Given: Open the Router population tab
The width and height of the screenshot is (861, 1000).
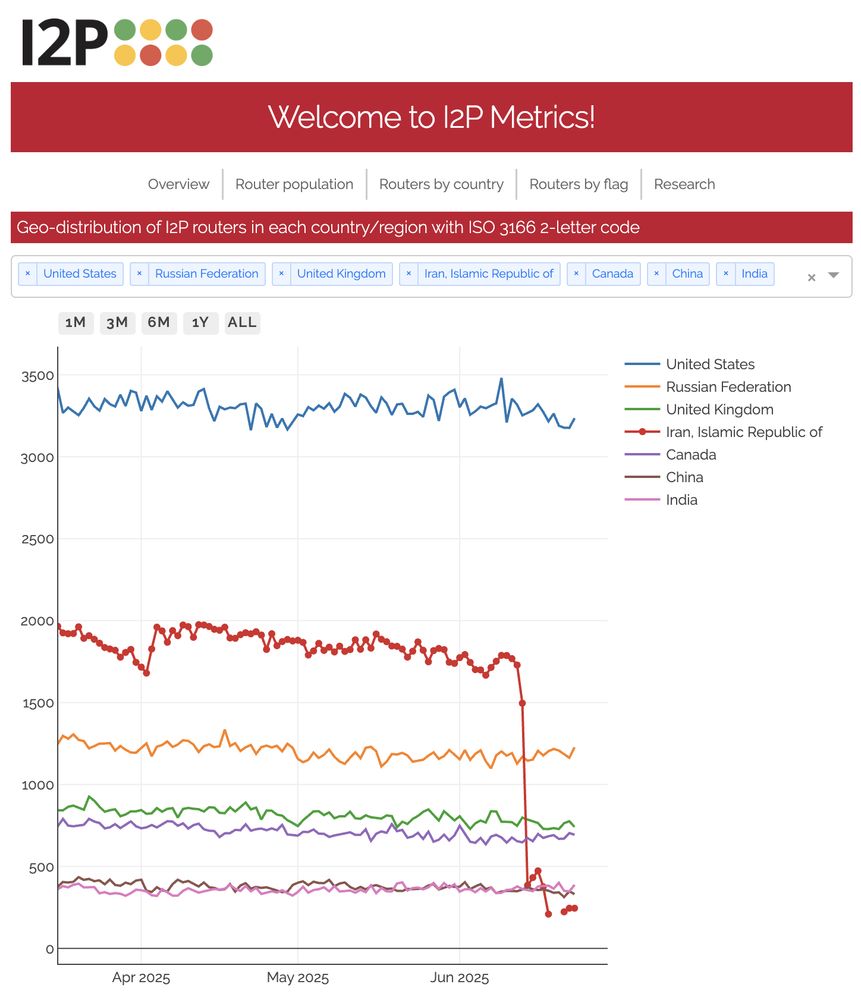Looking at the screenshot, I should [x=294, y=184].
